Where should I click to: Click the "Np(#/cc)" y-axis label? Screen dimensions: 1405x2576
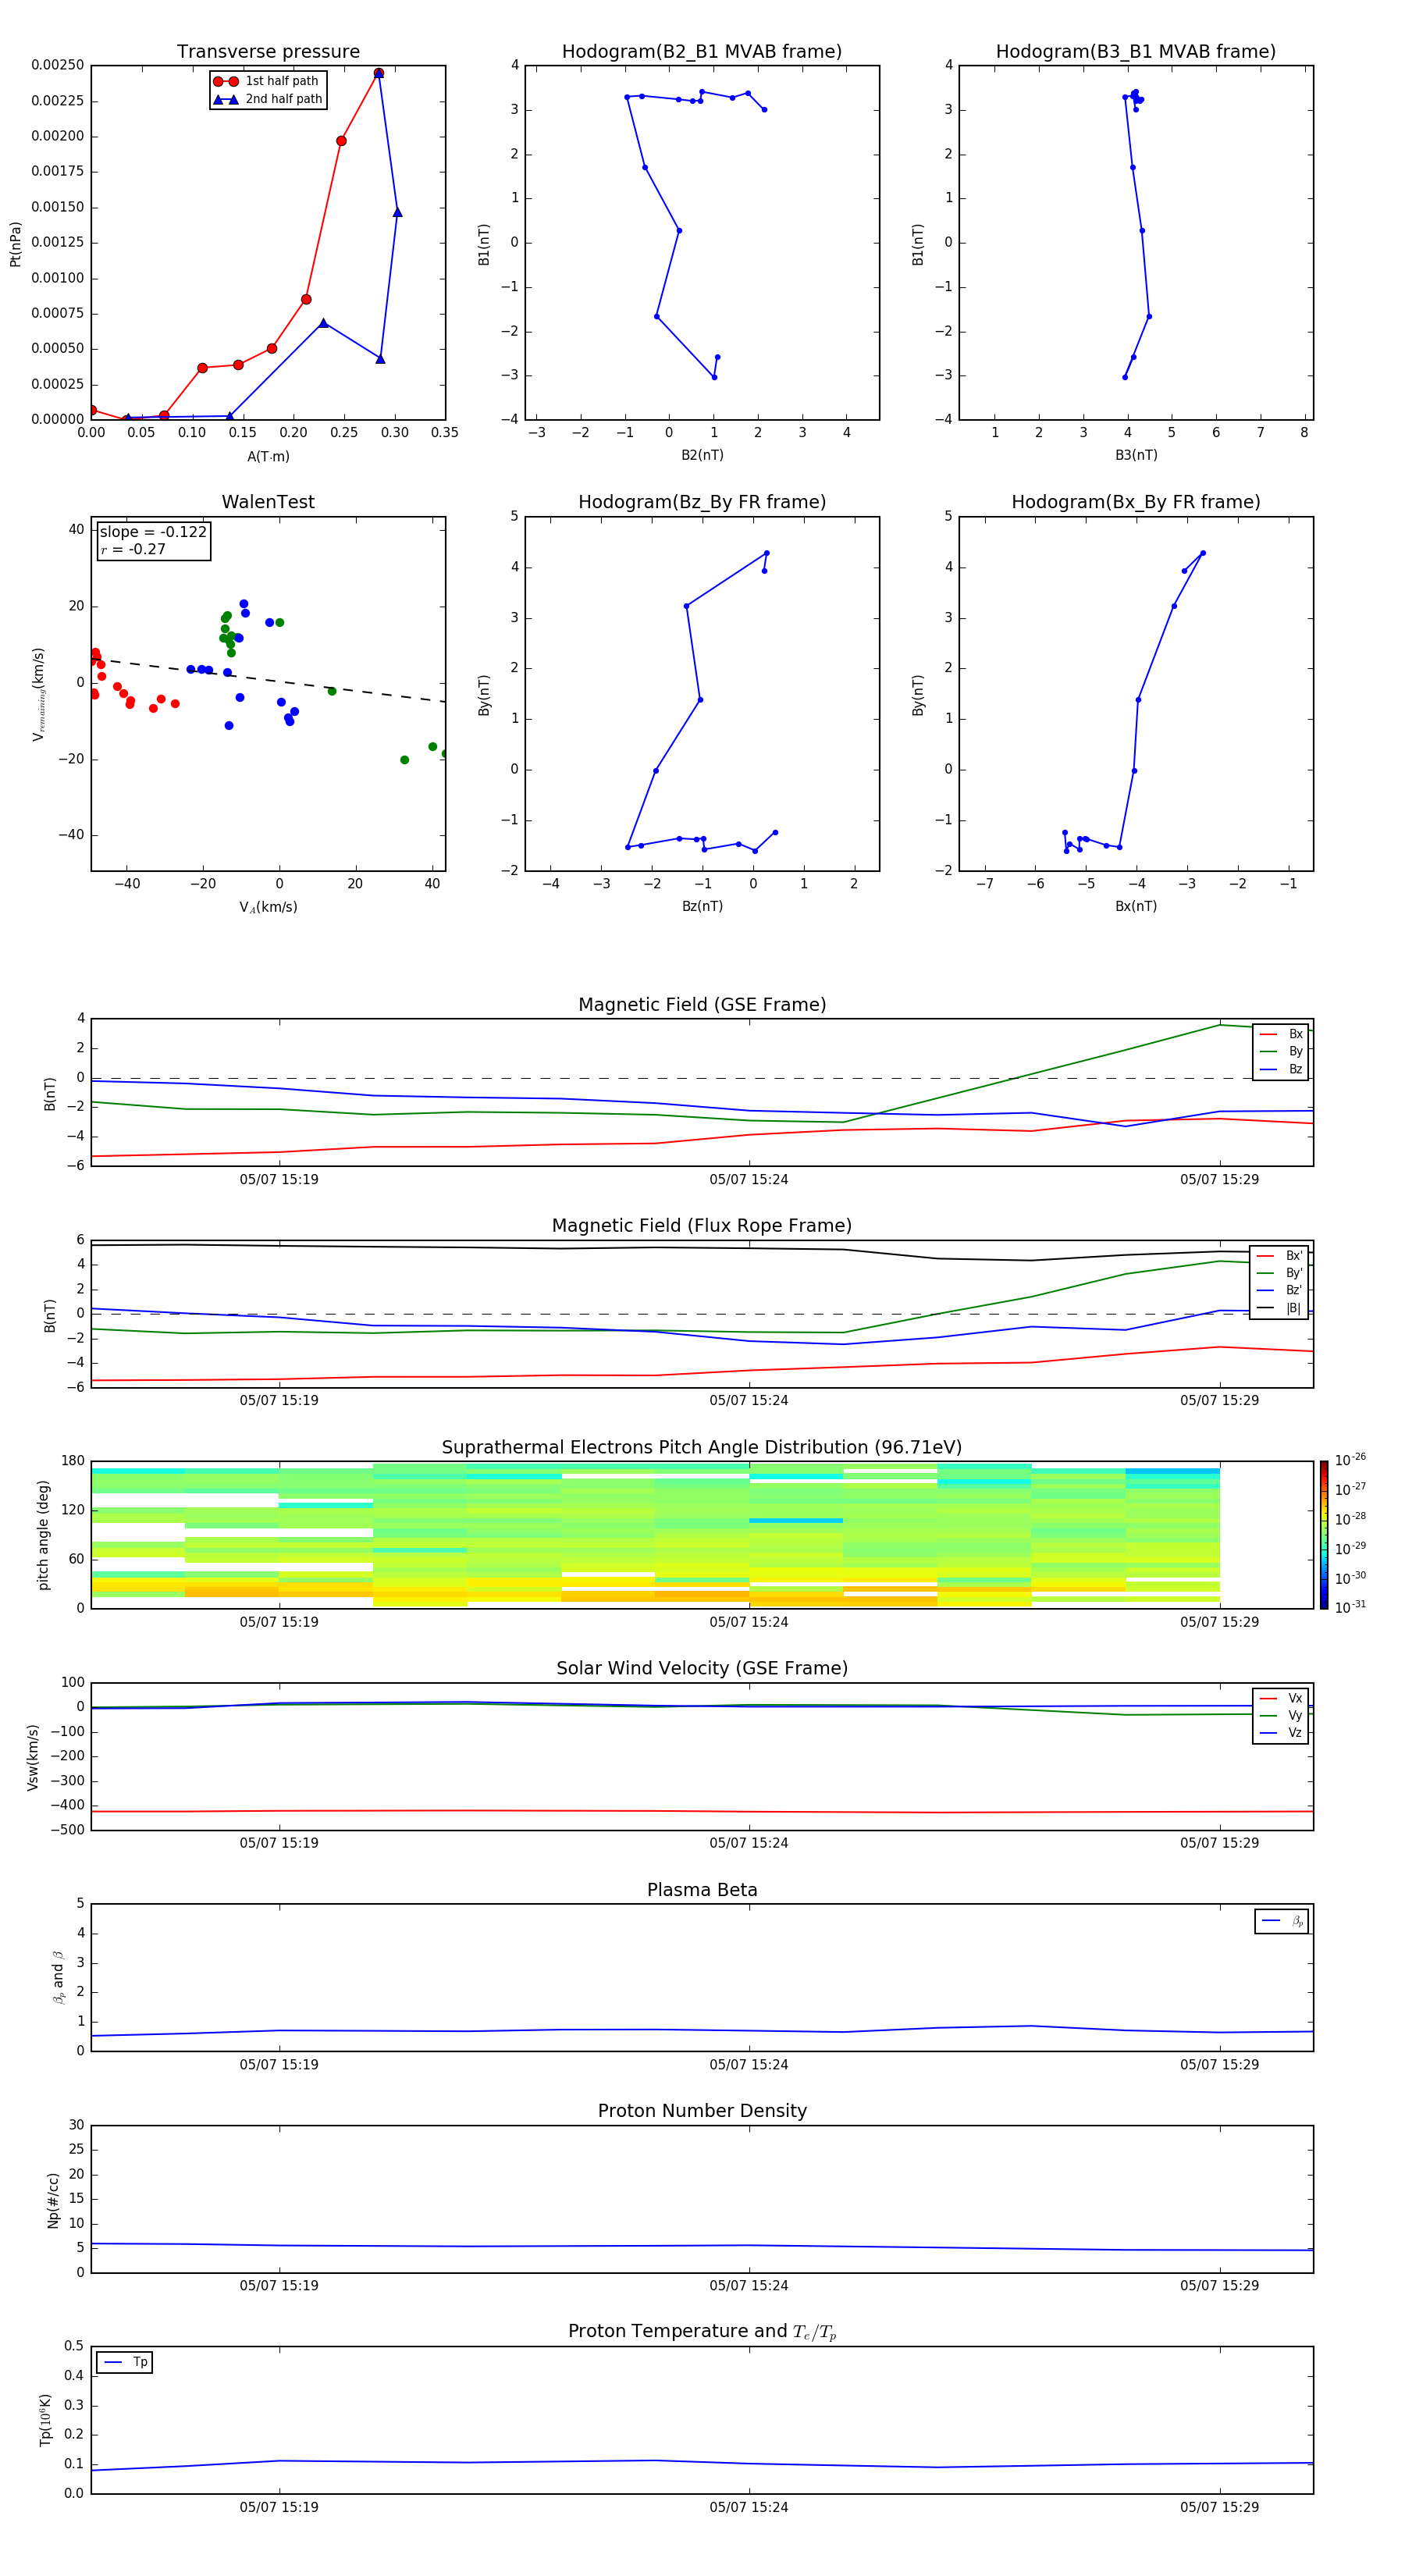pyautogui.click(x=53, y=2200)
